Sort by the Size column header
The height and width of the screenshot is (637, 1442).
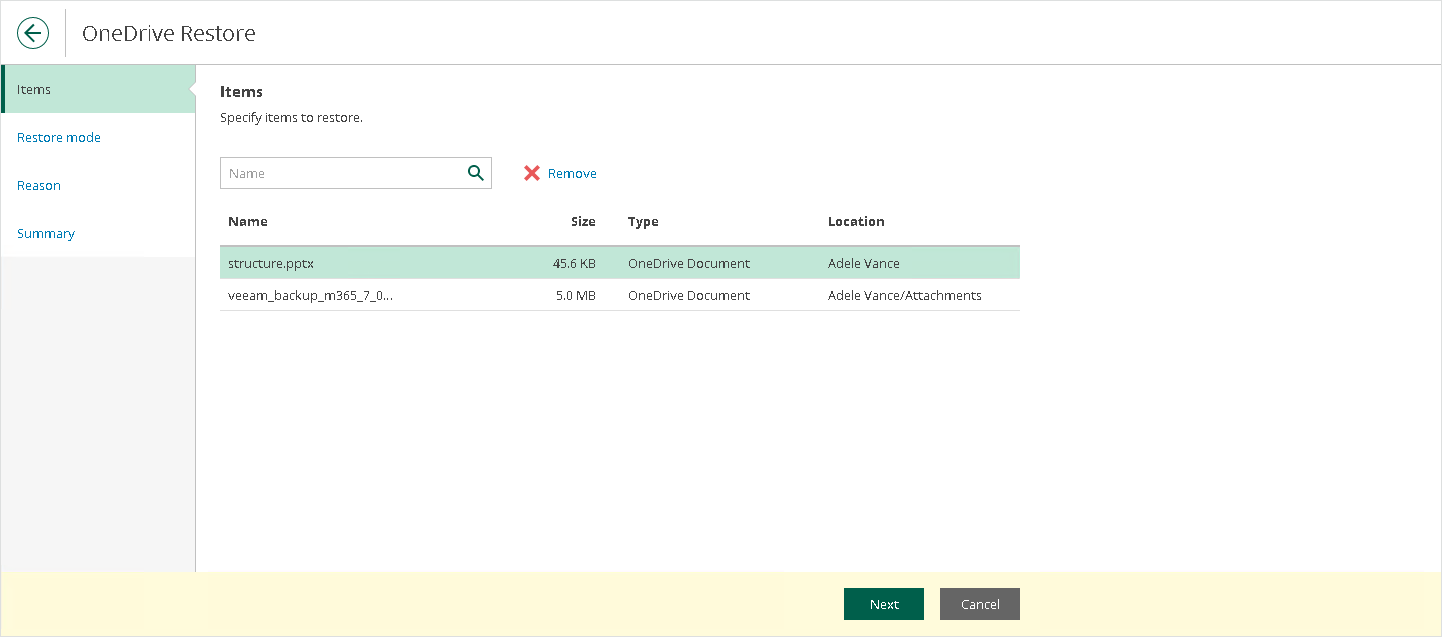583,221
